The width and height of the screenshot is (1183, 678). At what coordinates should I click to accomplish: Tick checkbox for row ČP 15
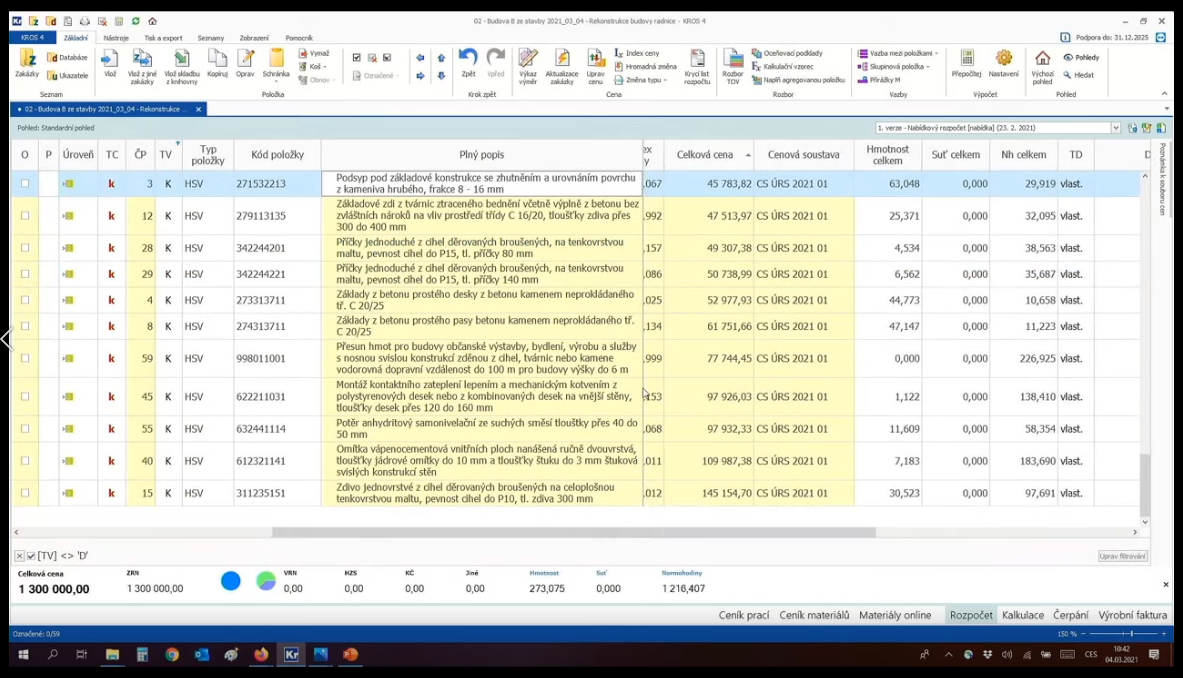25,492
